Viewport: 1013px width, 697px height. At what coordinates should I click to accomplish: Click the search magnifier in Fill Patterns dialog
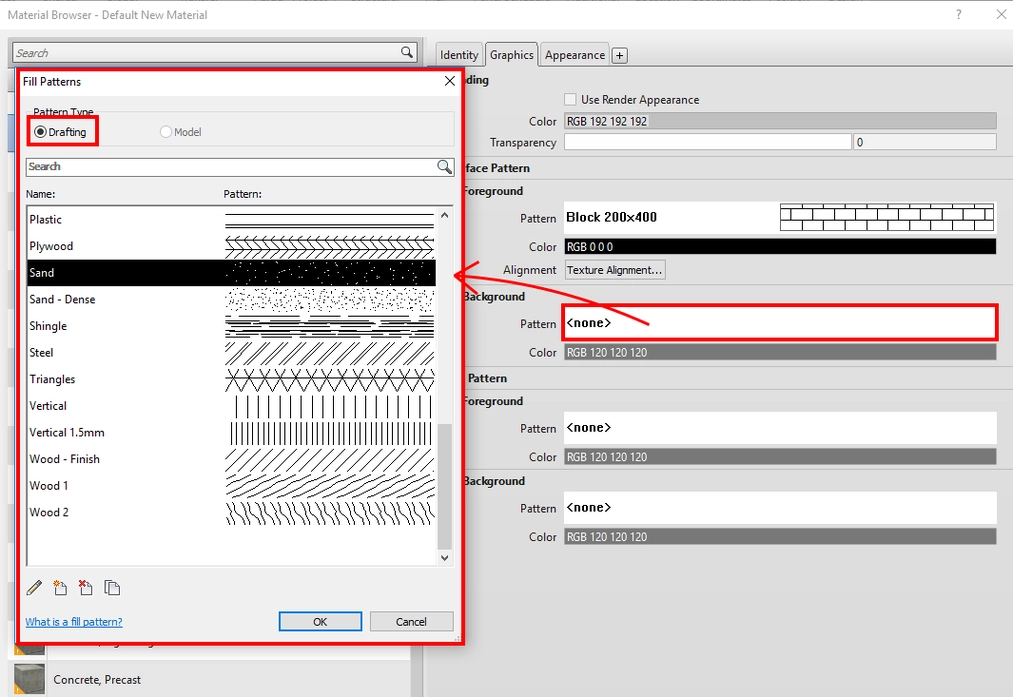pyautogui.click(x=444, y=167)
